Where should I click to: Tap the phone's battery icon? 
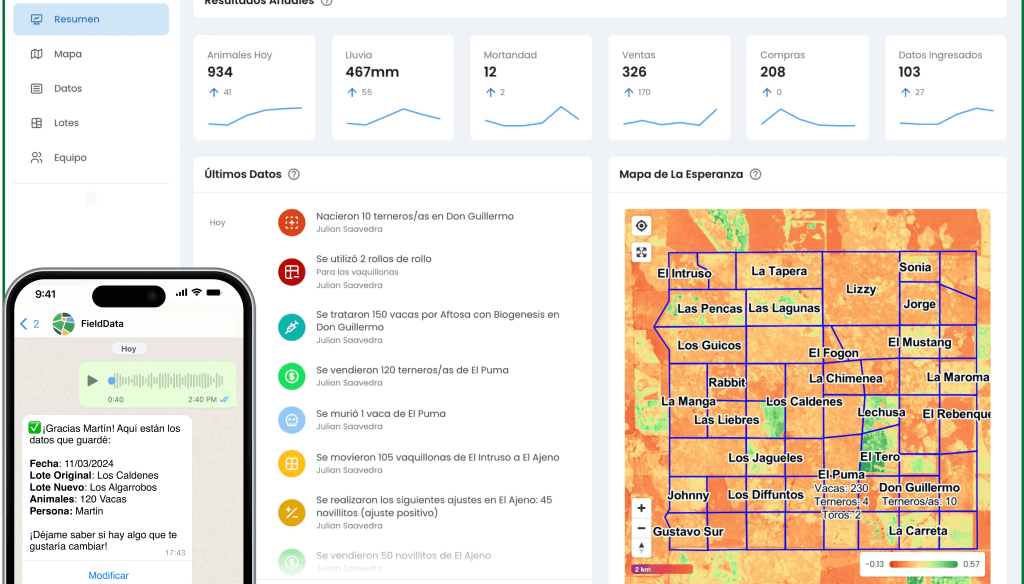pyautogui.click(x=214, y=293)
